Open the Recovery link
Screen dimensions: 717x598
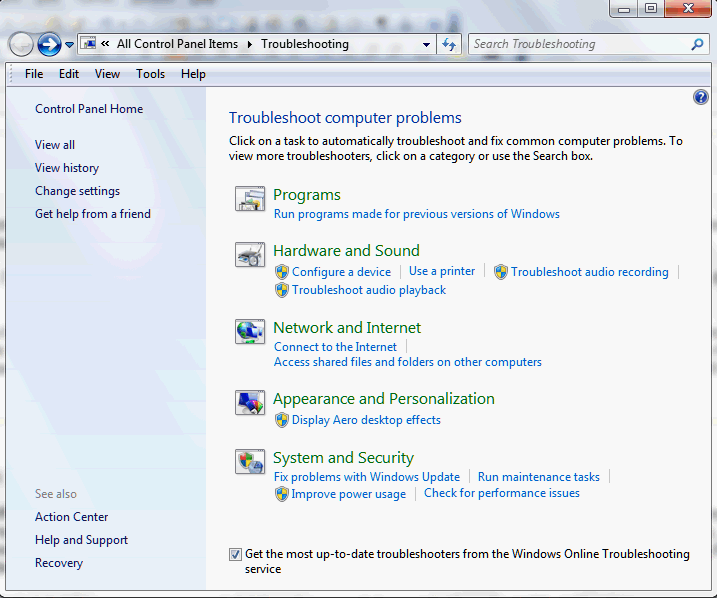(59, 563)
